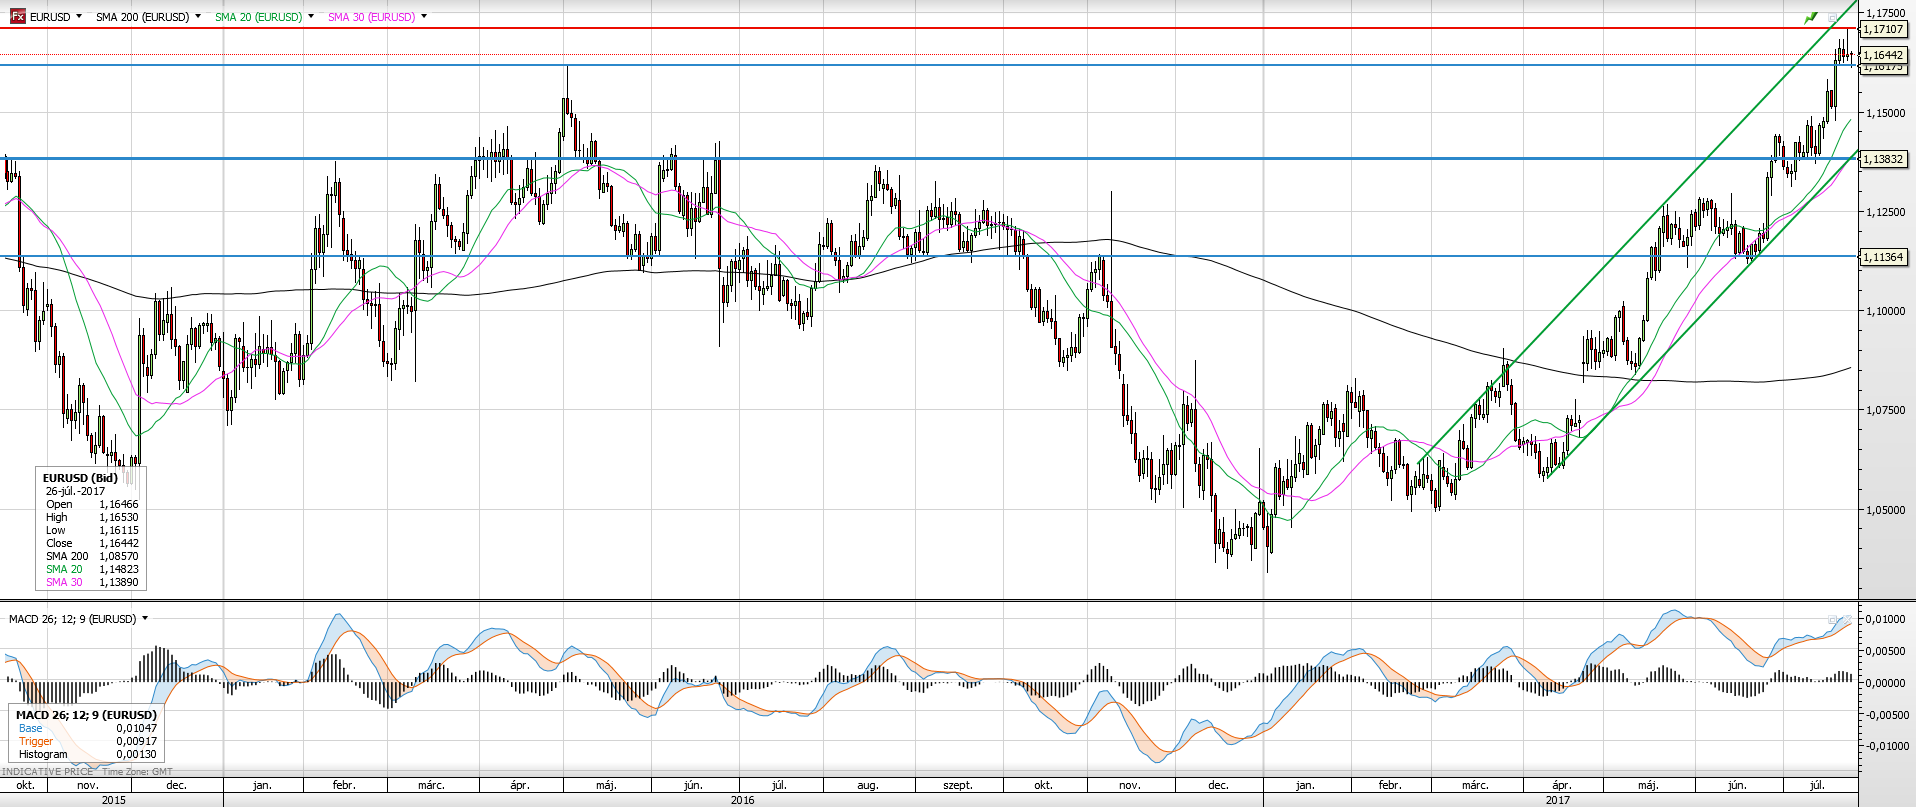The image size is (1916, 807).
Task: Click the 1,17500 price axis label
Action: [1886, 13]
